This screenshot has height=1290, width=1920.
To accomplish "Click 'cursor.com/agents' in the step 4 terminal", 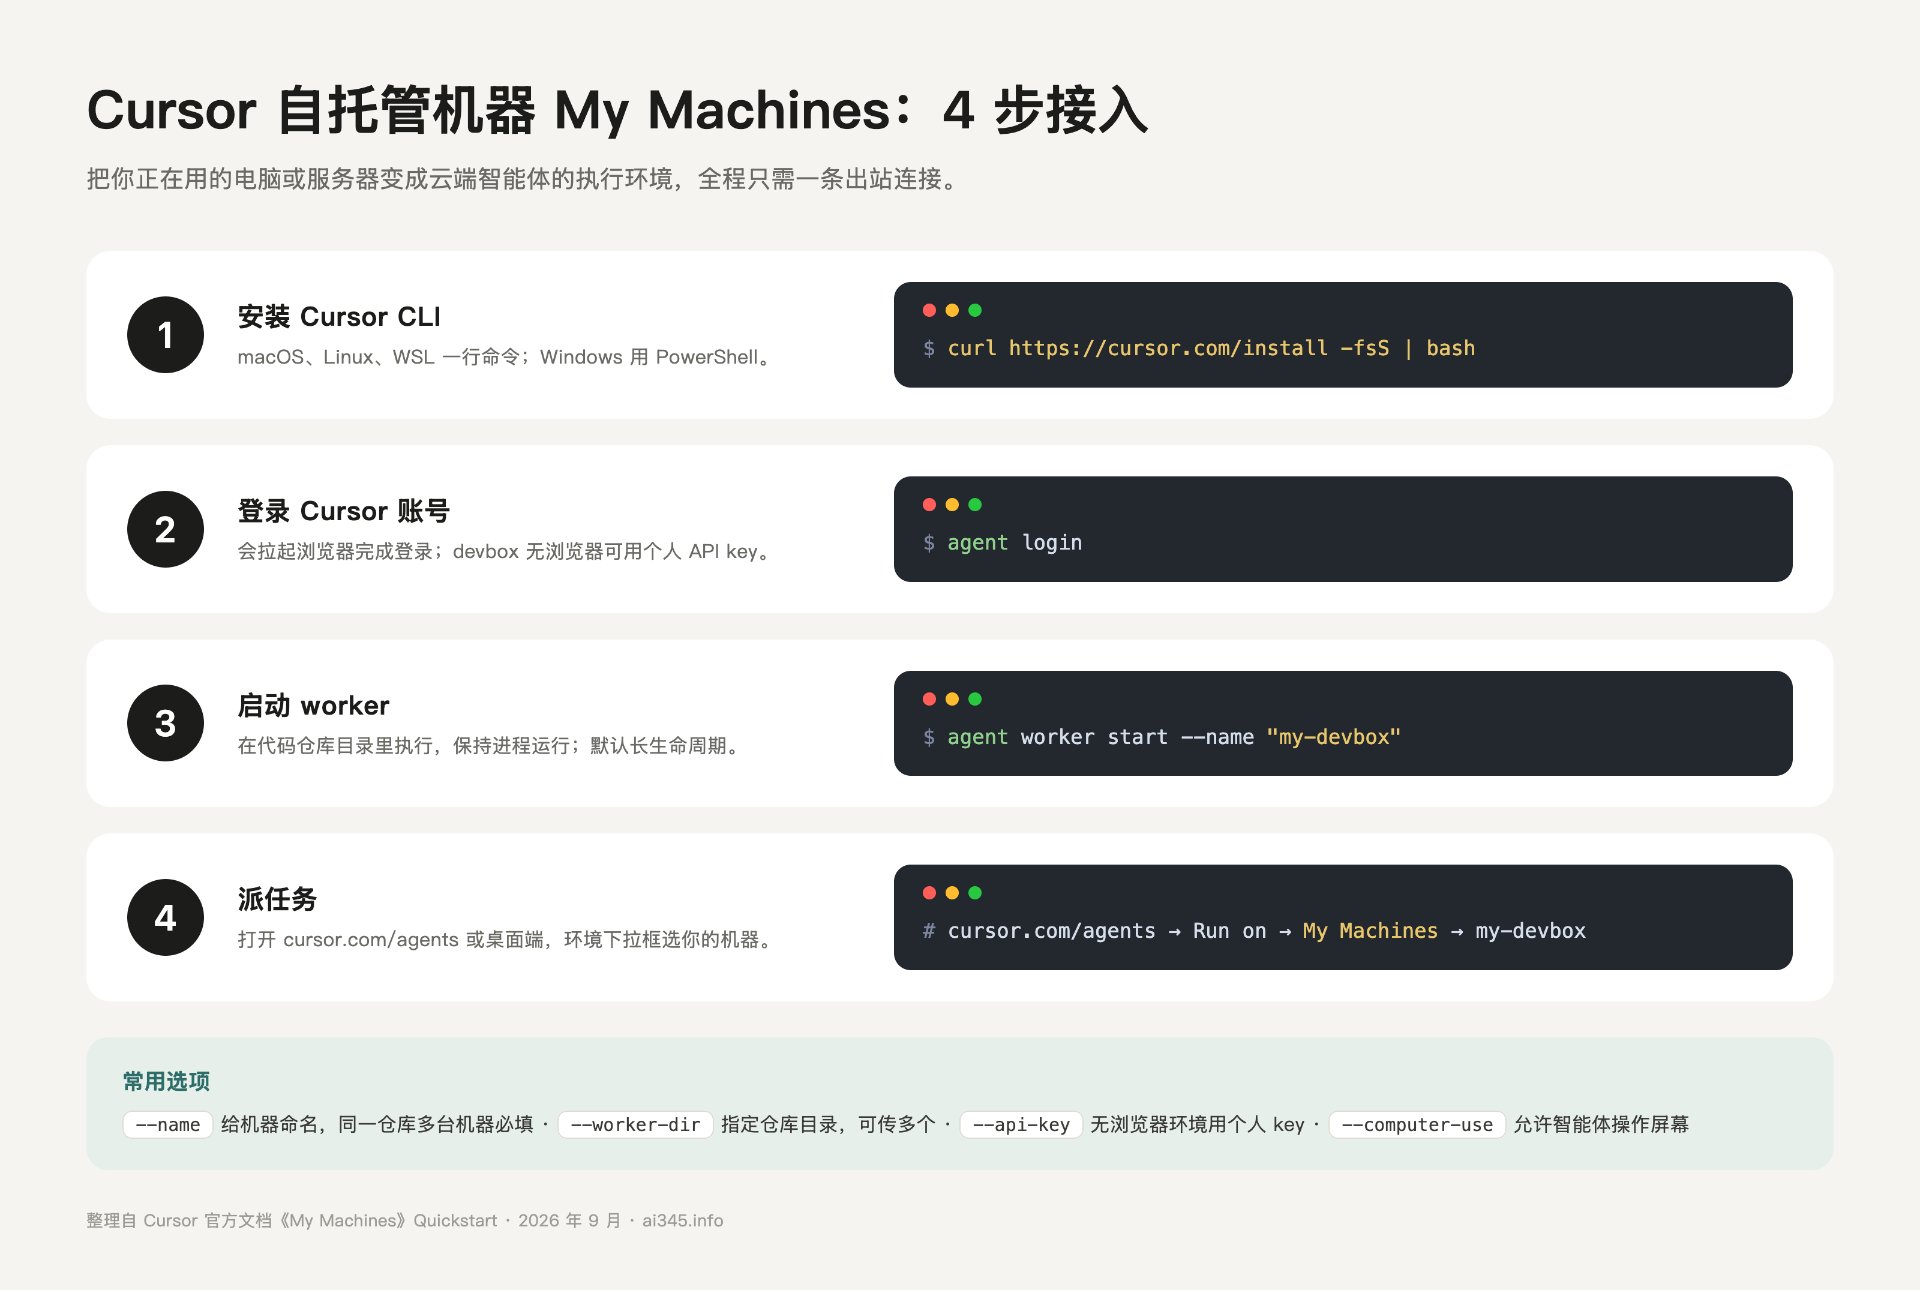I will point(1051,931).
